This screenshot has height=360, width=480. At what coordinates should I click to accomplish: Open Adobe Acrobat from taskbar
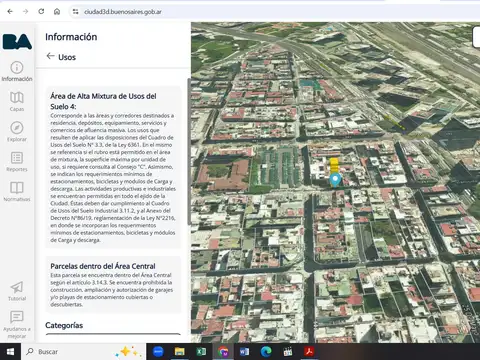[x=309, y=352]
